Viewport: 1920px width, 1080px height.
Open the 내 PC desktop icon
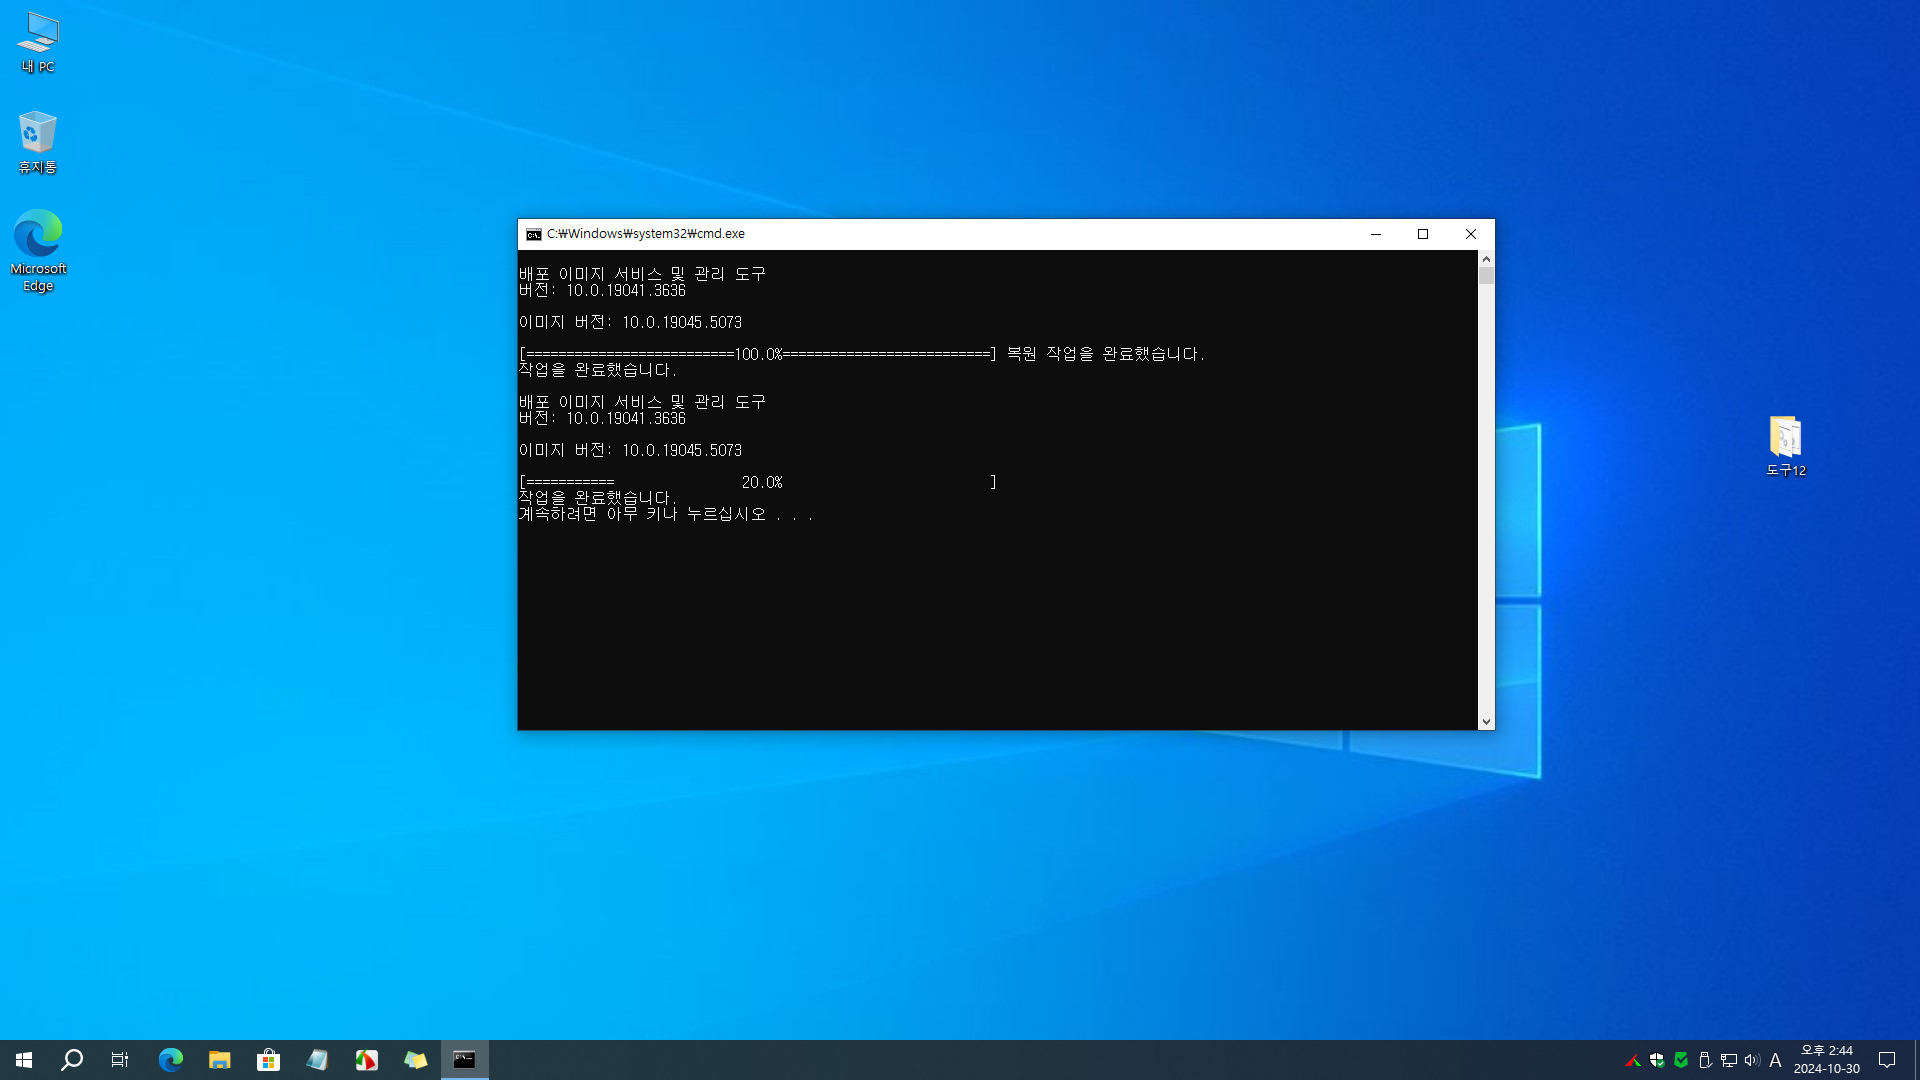(x=38, y=42)
